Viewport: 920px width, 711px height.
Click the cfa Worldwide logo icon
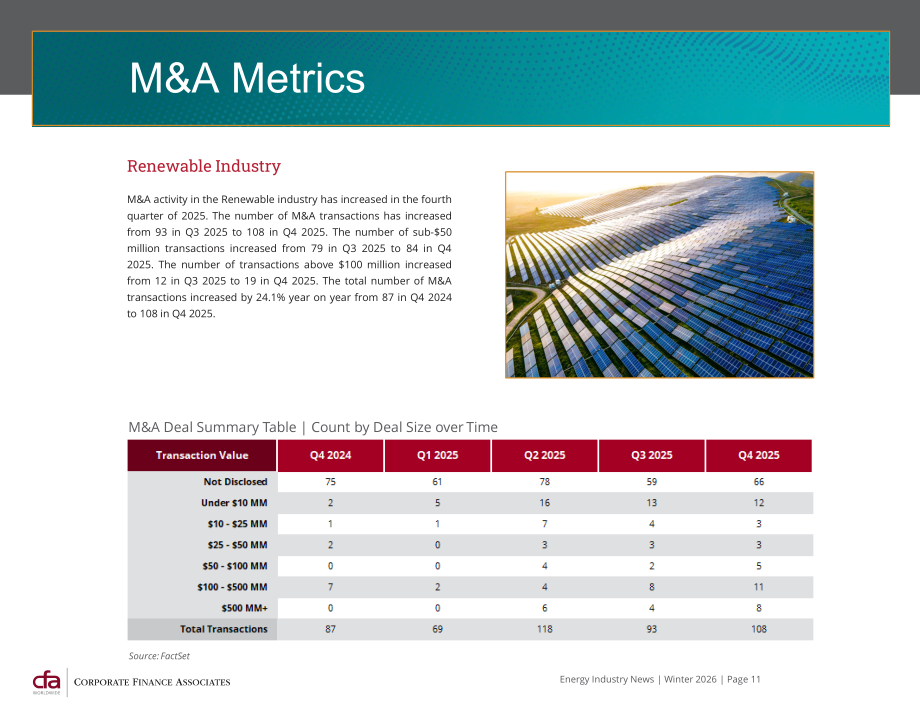click(x=46, y=682)
